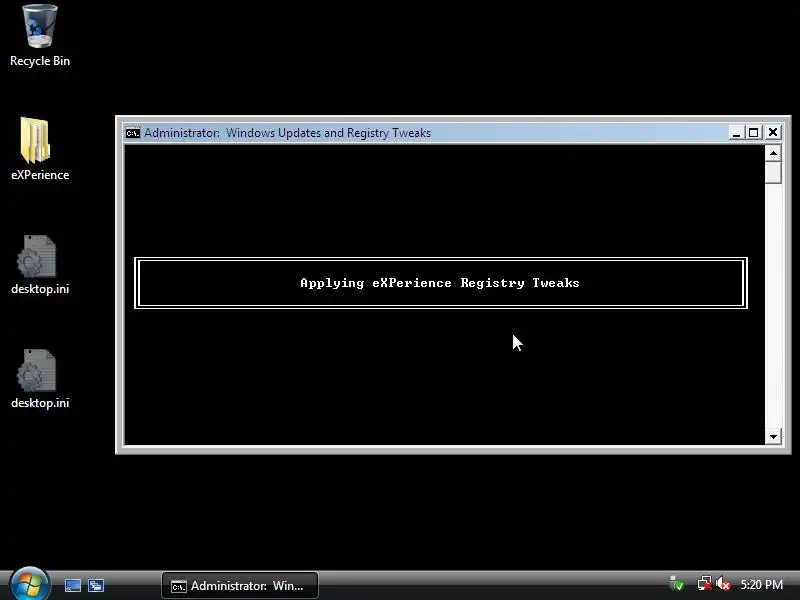The width and height of the screenshot is (800, 600).
Task: Open command prompt window's title bar icon menu
Action: [x=133, y=133]
